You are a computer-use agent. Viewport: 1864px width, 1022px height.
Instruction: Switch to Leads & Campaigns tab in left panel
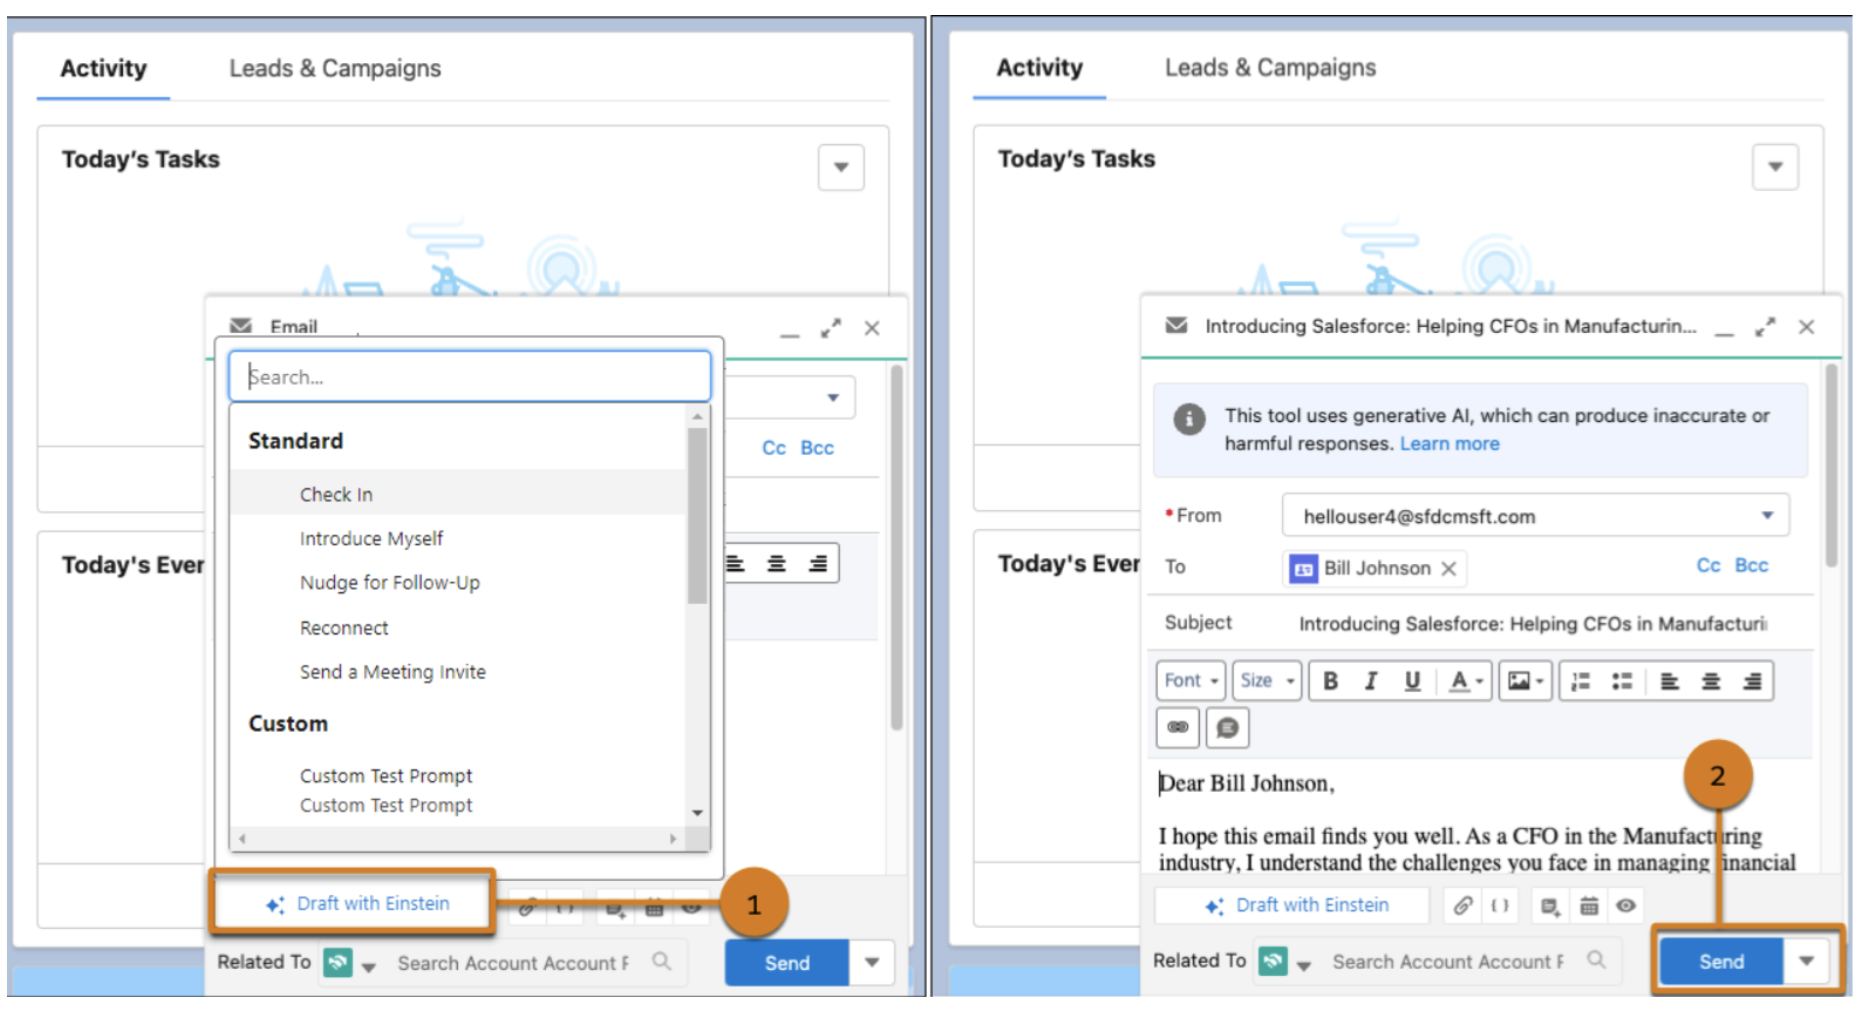click(x=335, y=69)
